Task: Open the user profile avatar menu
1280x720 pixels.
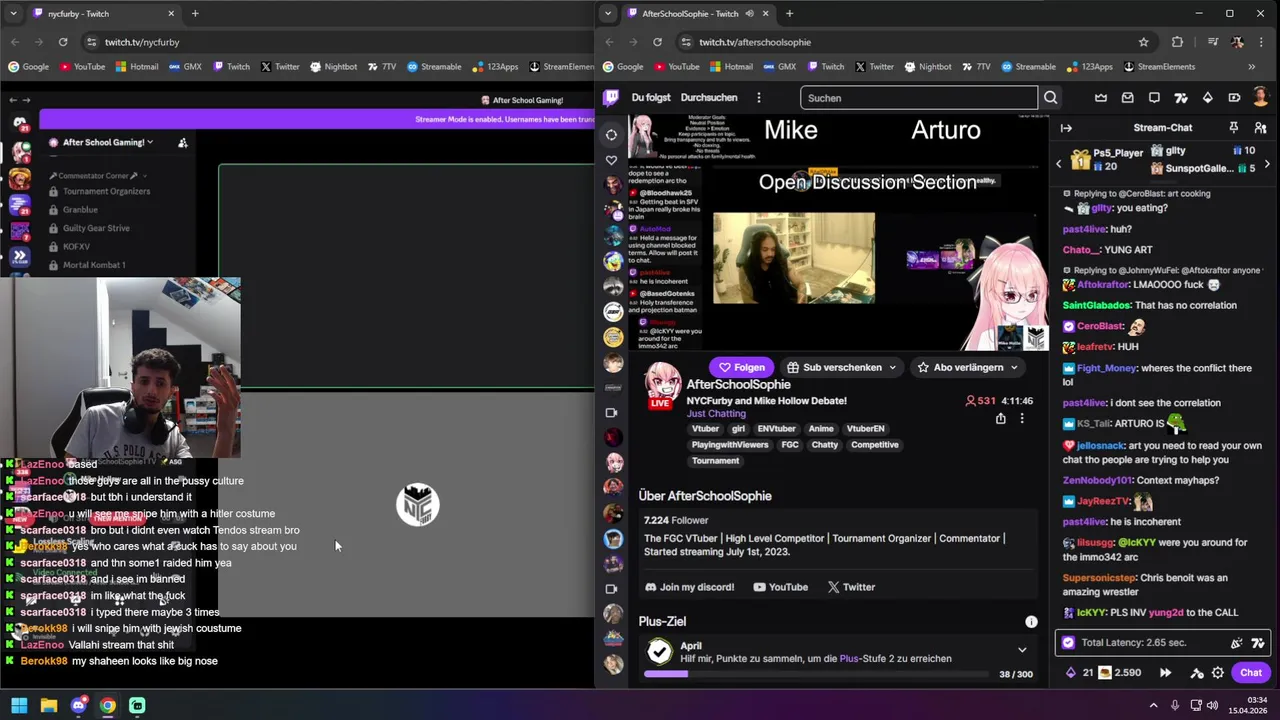Action: pyautogui.click(x=1260, y=97)
